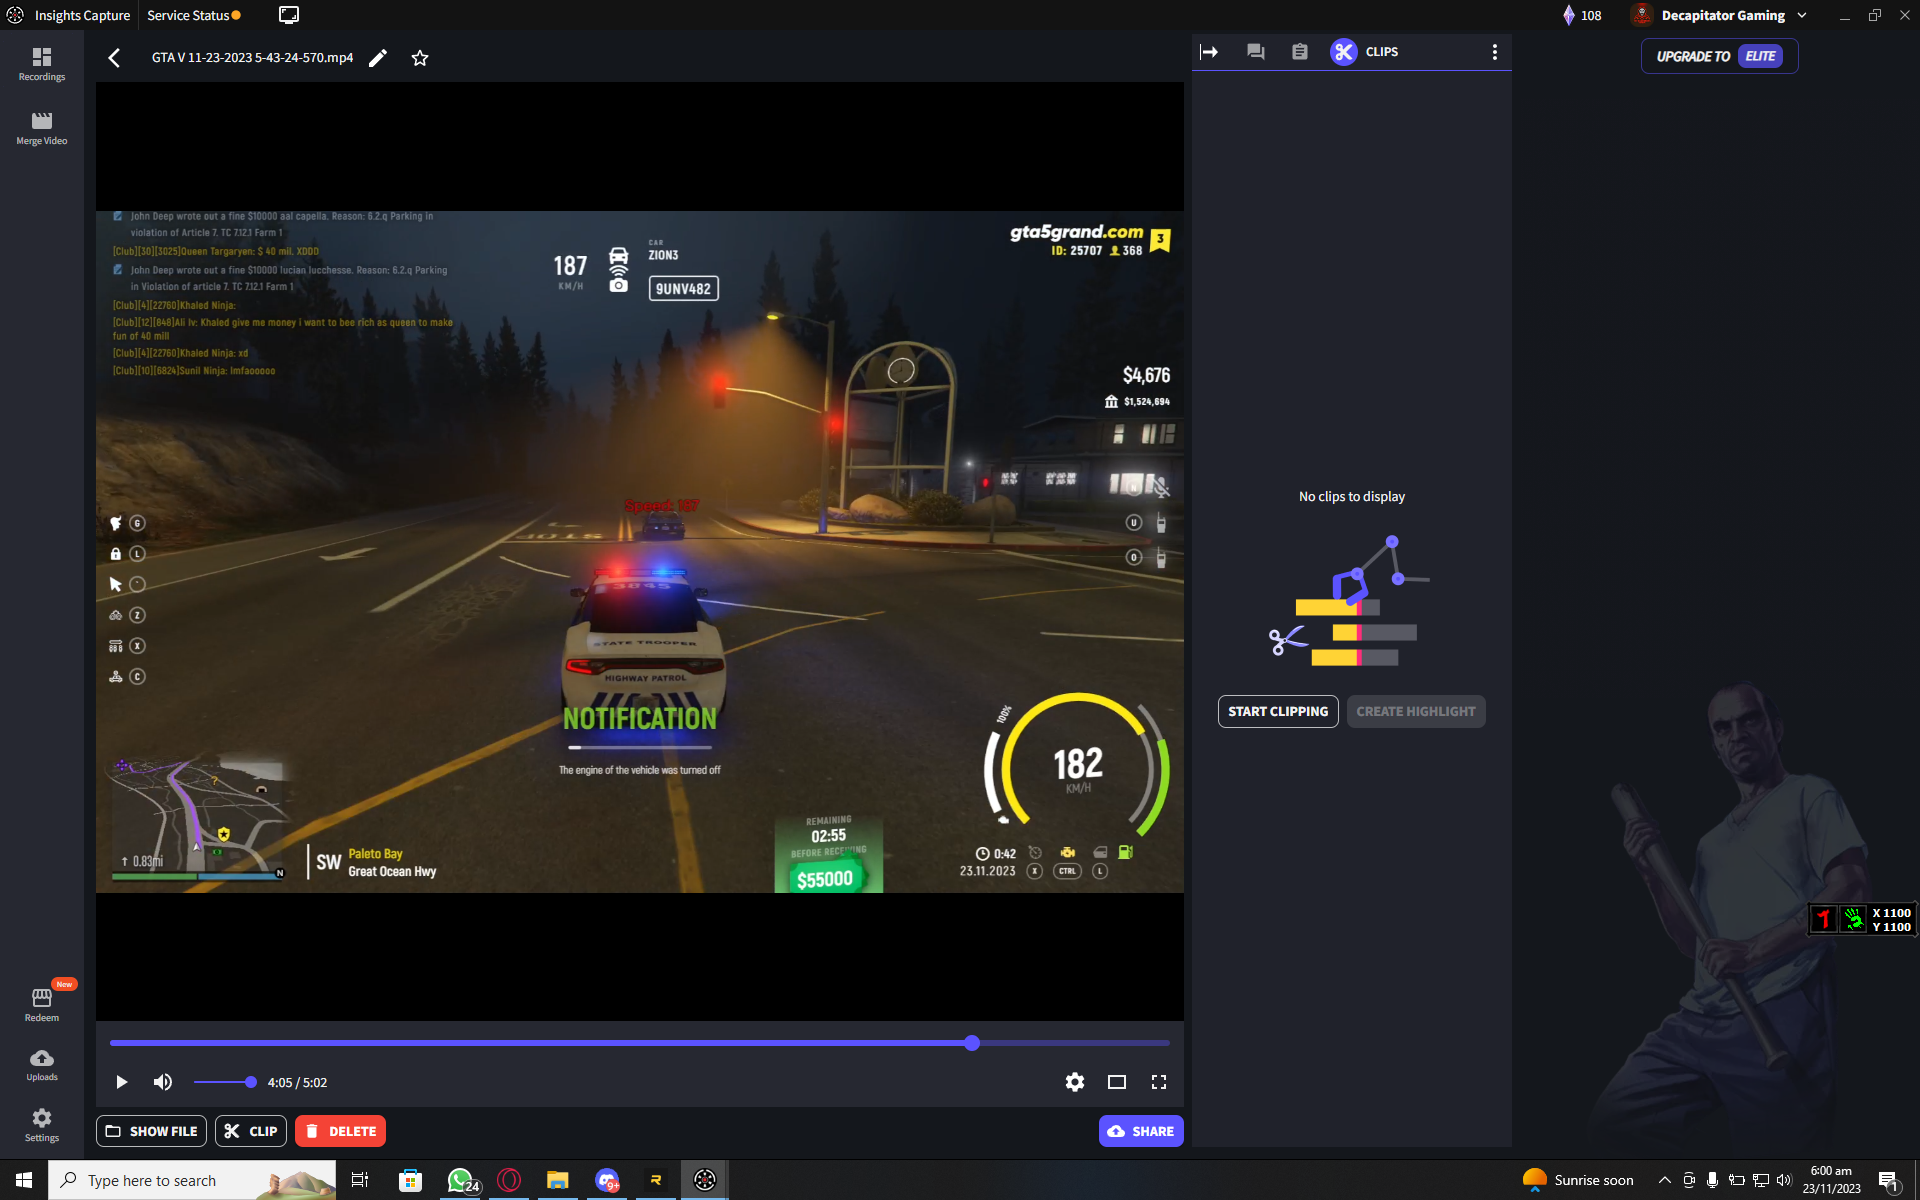
Task: Open the Redeem store
Action: 42,1005
